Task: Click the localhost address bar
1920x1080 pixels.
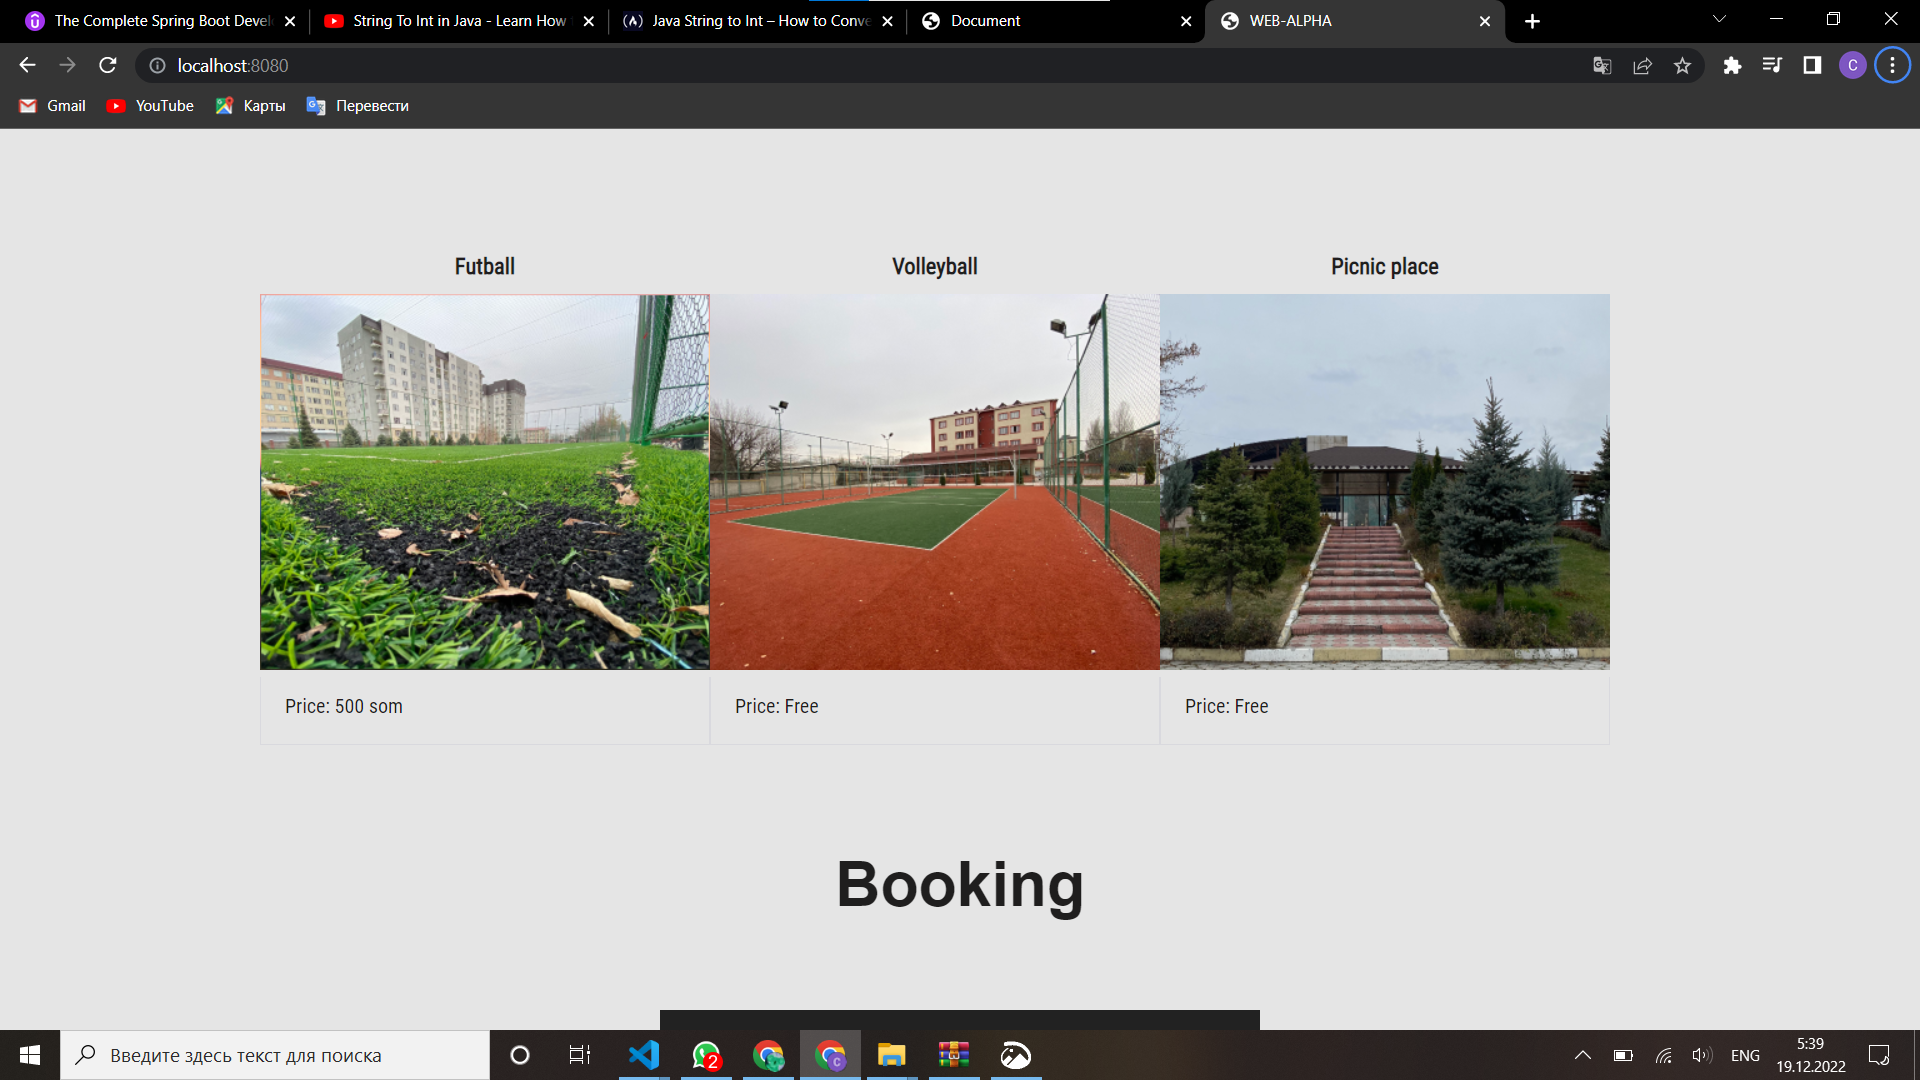Action: pos(800,66)
